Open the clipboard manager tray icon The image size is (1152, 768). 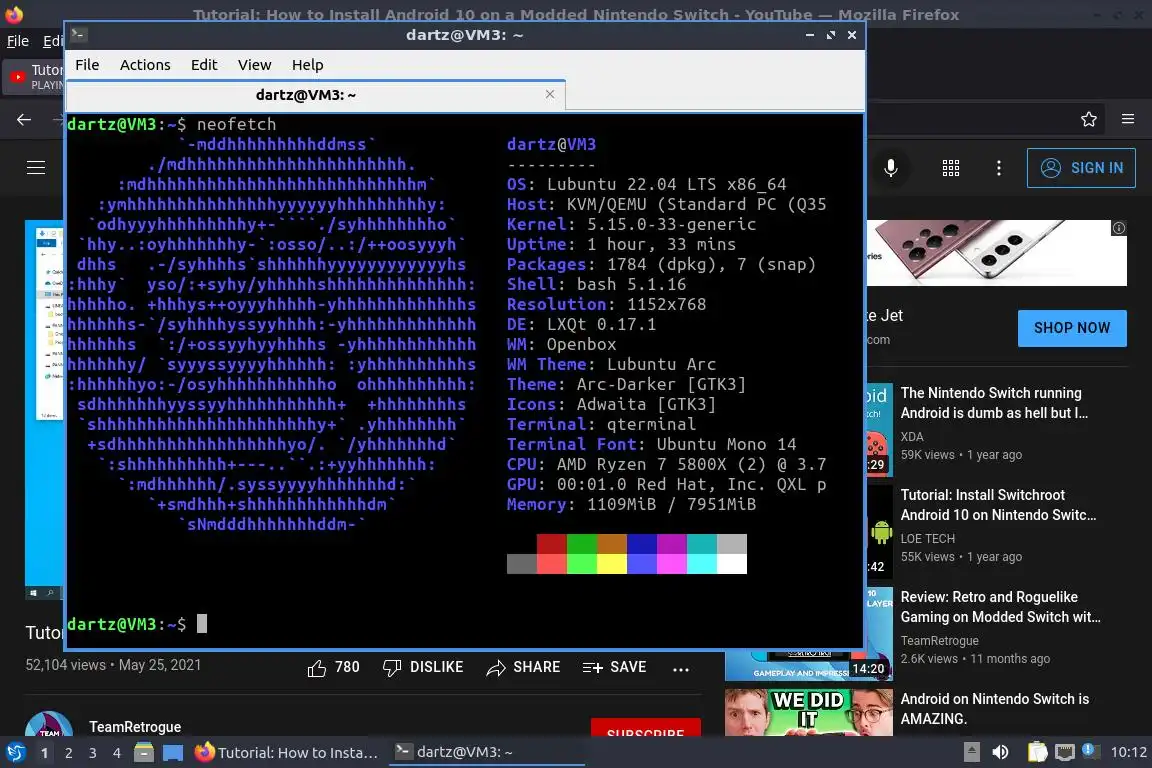coord(1037,752)
